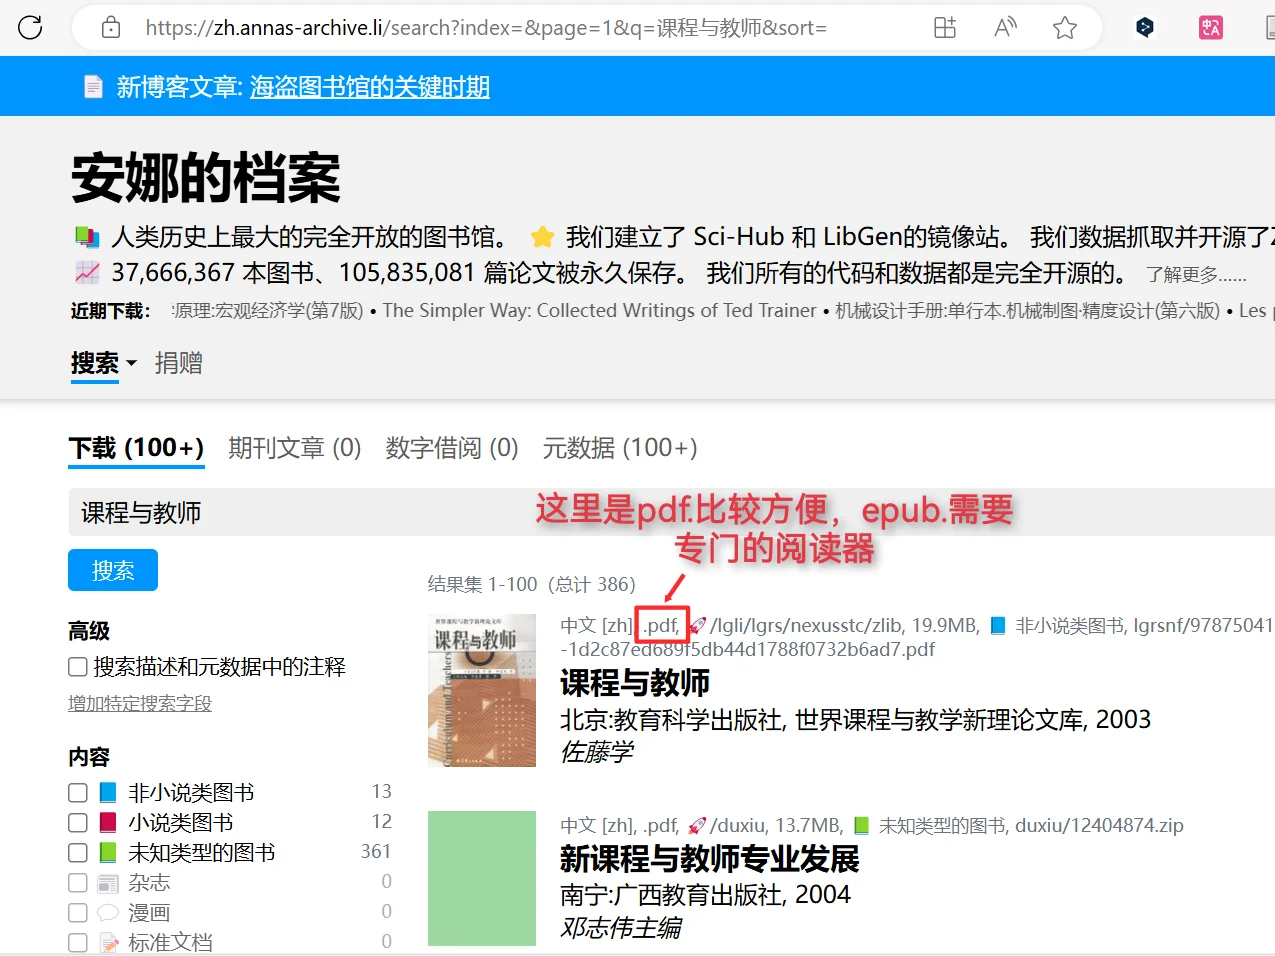Click publisher line 北京:教育科学出版社
The width and height of the screenshot is (1275, 956).
855,719
